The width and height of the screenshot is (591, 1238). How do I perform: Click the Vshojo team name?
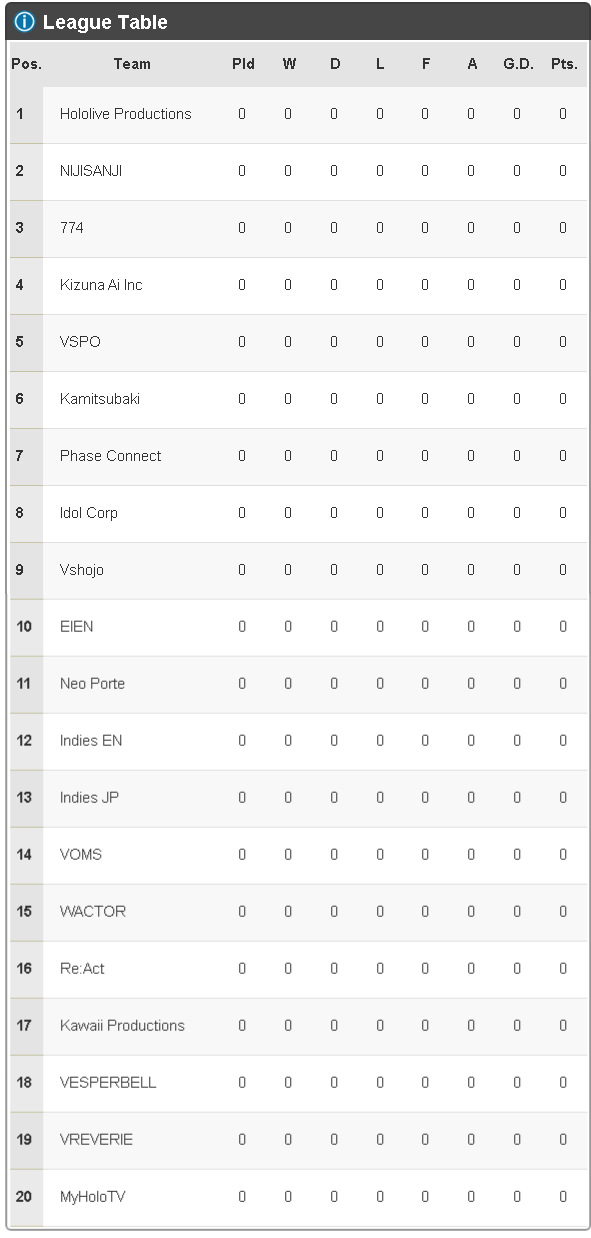pos(81,570)
